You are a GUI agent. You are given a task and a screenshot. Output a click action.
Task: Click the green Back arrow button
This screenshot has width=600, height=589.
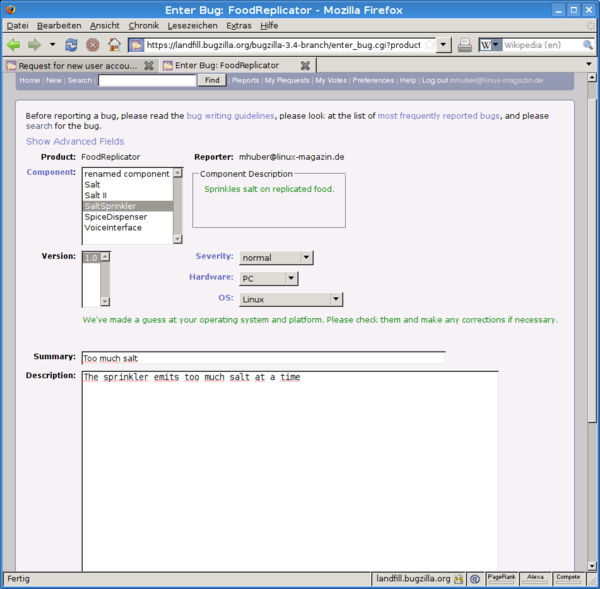14,45
